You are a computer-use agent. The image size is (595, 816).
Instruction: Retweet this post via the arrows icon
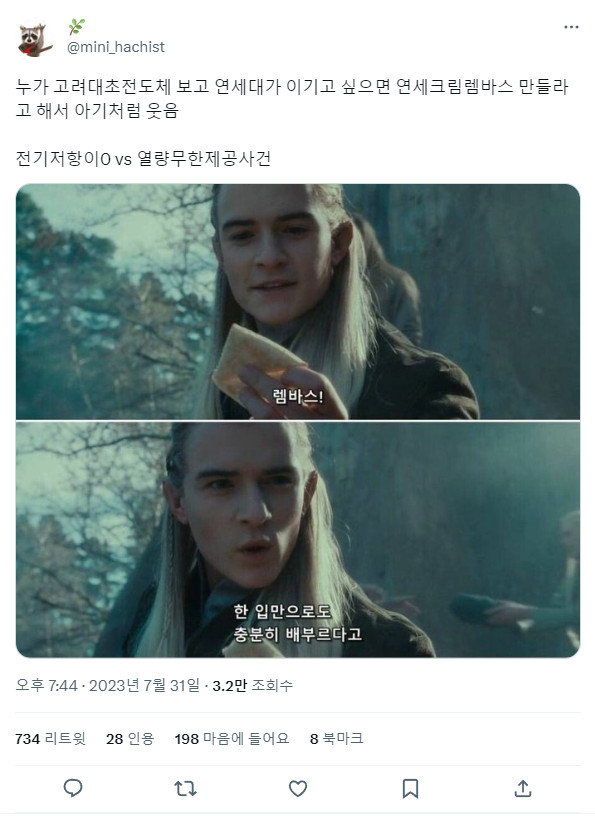[185, 788]
